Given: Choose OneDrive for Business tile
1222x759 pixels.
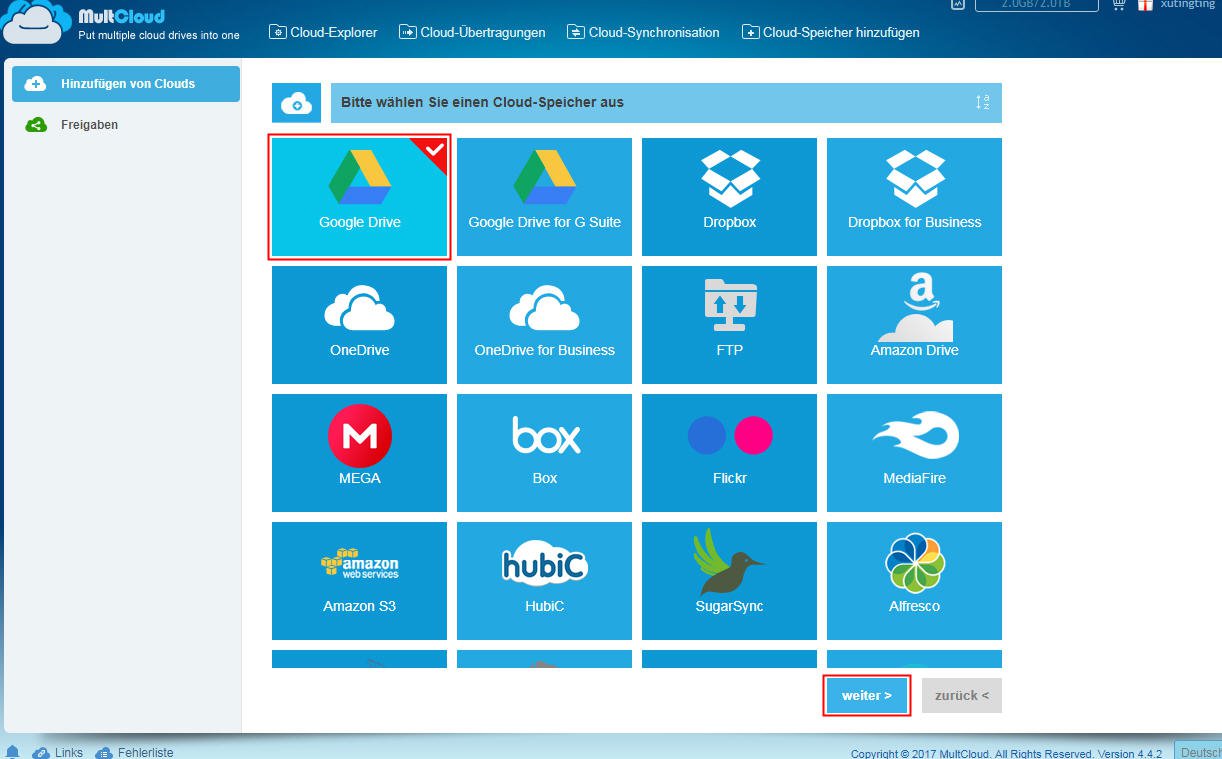Looking at the screenshot, I should [544, 325].
